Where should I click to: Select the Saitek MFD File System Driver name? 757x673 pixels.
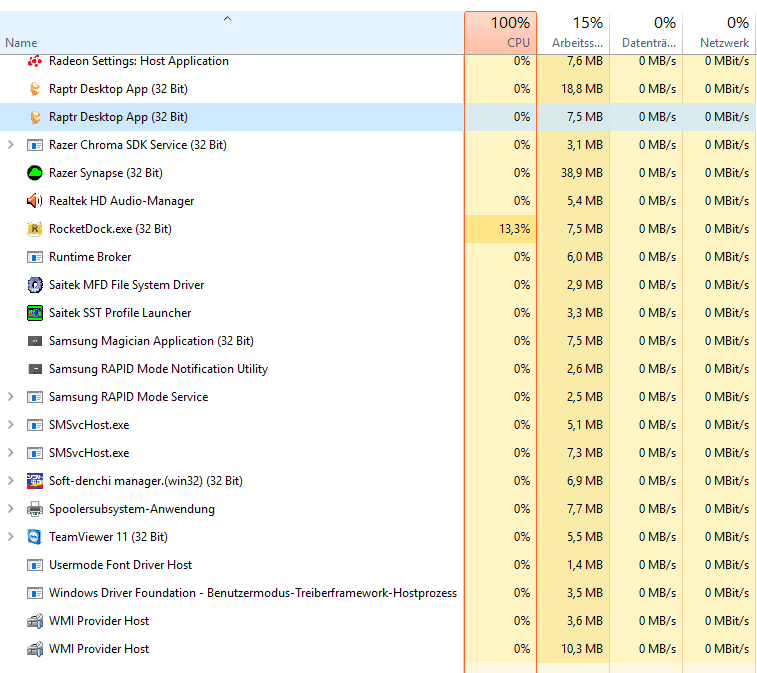(x=126, y=285)
